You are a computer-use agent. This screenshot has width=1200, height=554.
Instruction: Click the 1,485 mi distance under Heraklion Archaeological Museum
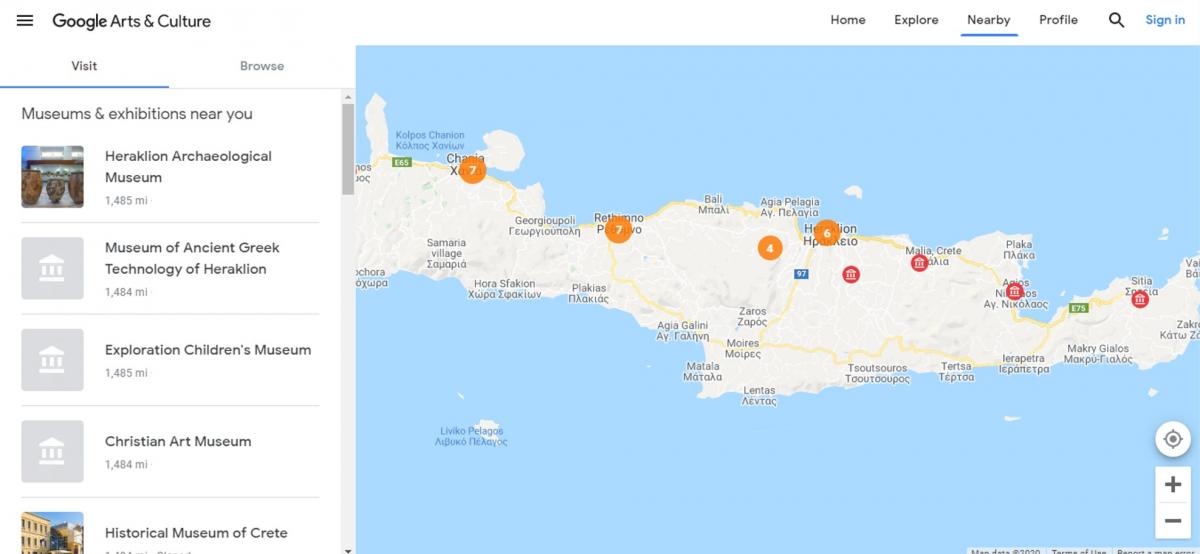point(126,201)
